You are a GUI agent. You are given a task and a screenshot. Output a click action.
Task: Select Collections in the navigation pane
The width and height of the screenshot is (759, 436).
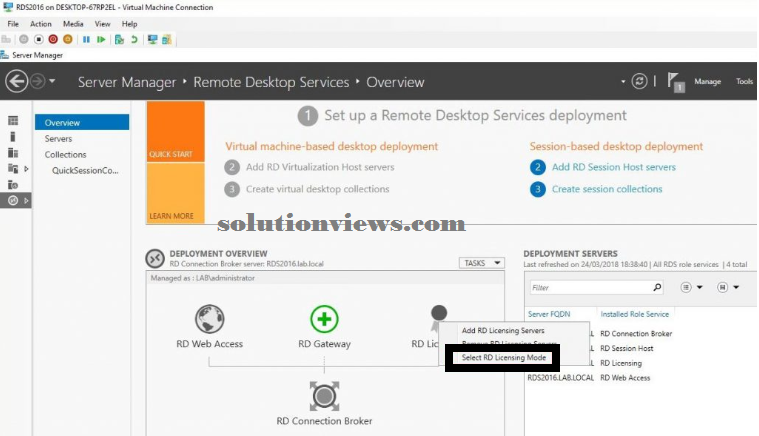(65, 154)
